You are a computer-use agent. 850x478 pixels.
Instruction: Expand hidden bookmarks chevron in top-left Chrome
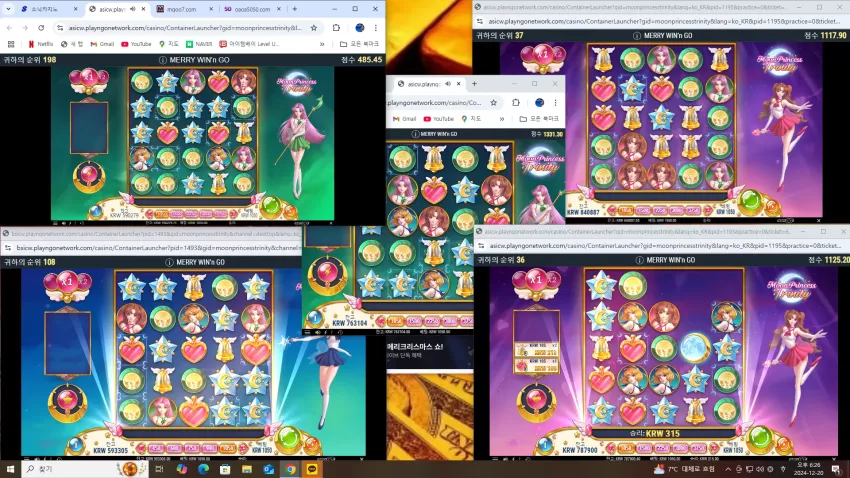(x=322, y=44)
